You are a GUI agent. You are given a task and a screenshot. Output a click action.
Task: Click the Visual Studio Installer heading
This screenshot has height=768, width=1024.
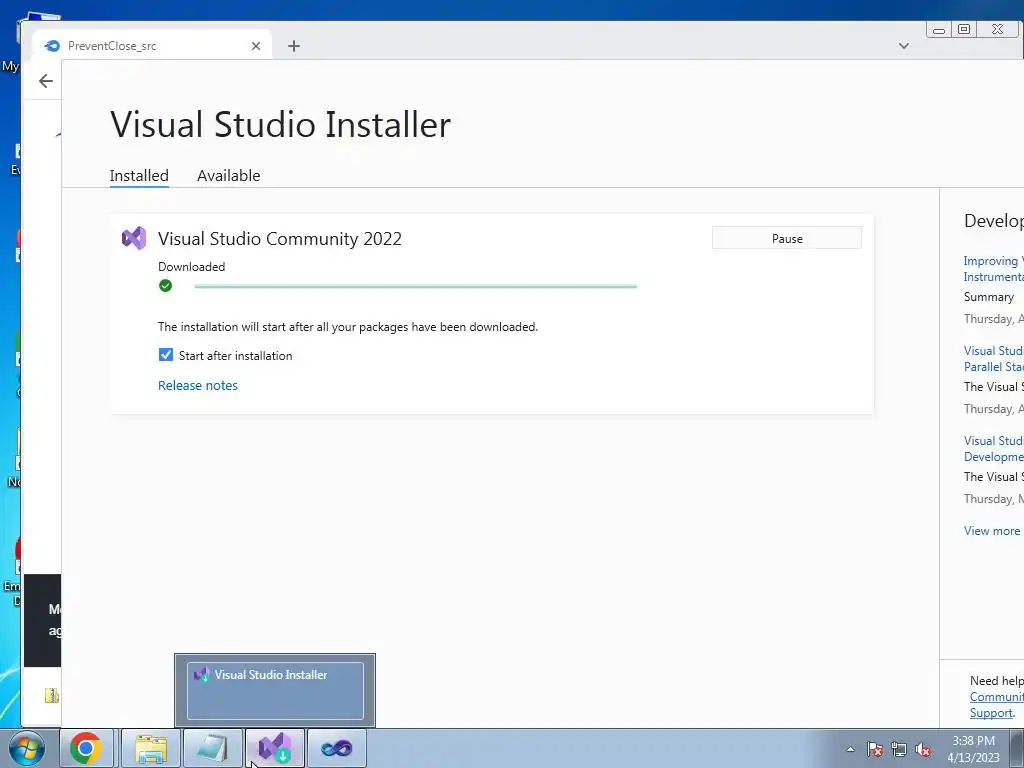pos(280,124)
